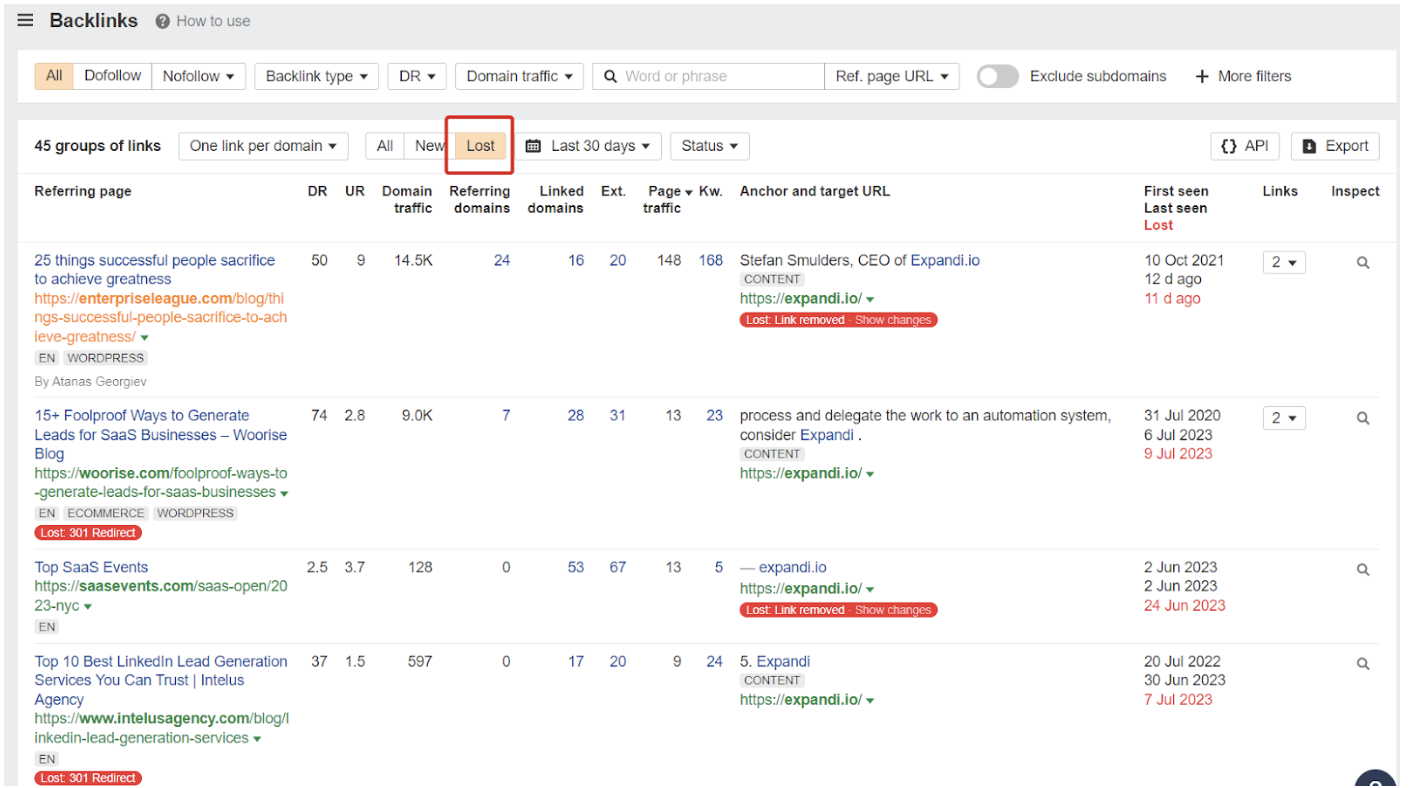Open the Nofollow dropdown
Image resolution: width=1414 pixels, height=788 pixels.
point(198,76)
